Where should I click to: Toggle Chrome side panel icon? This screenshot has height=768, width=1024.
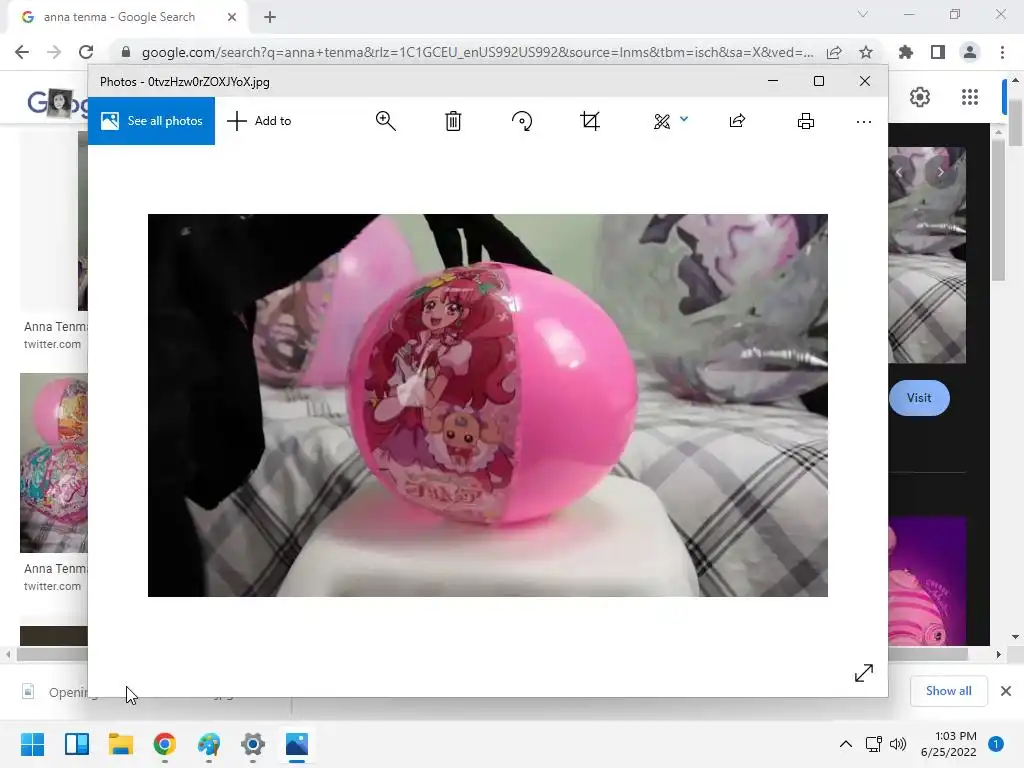pyautogui.click(x=938, y=52)
